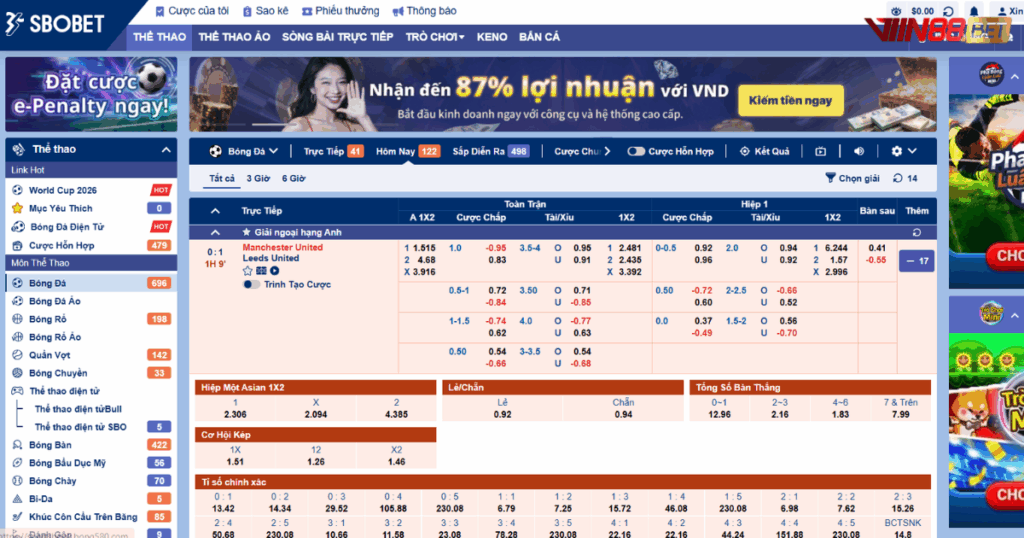Image resolution: width=1024 pixels, height=538 pixels.
Task: Open the notifications bell
Action: point(974,11)
